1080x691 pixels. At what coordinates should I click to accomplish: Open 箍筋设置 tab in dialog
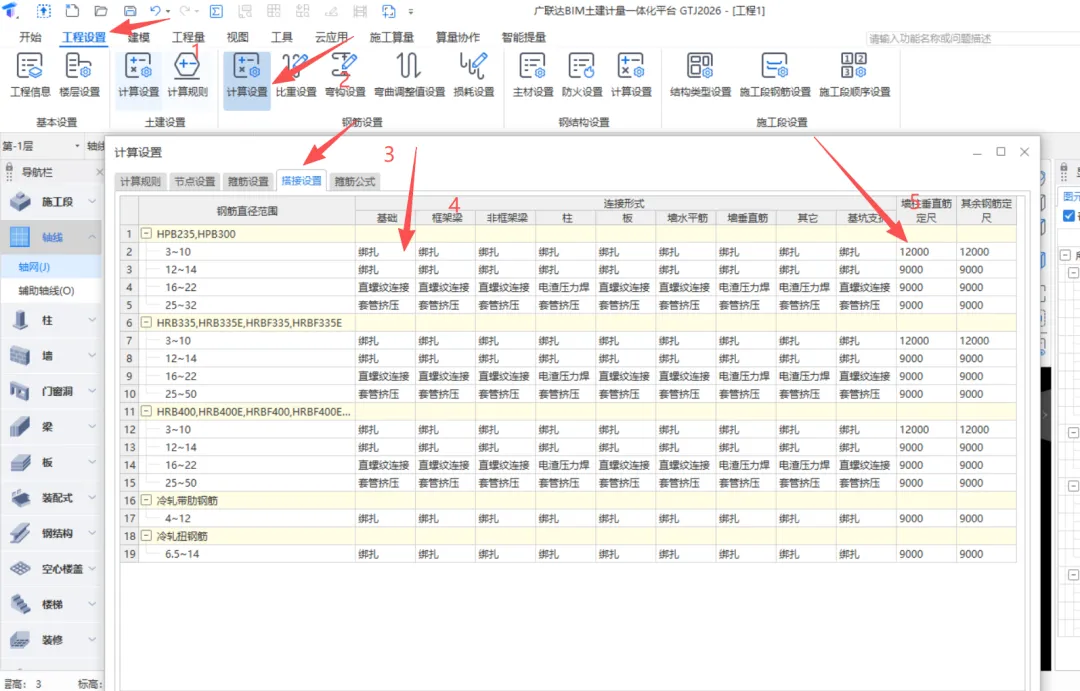[x=248, y=181]
